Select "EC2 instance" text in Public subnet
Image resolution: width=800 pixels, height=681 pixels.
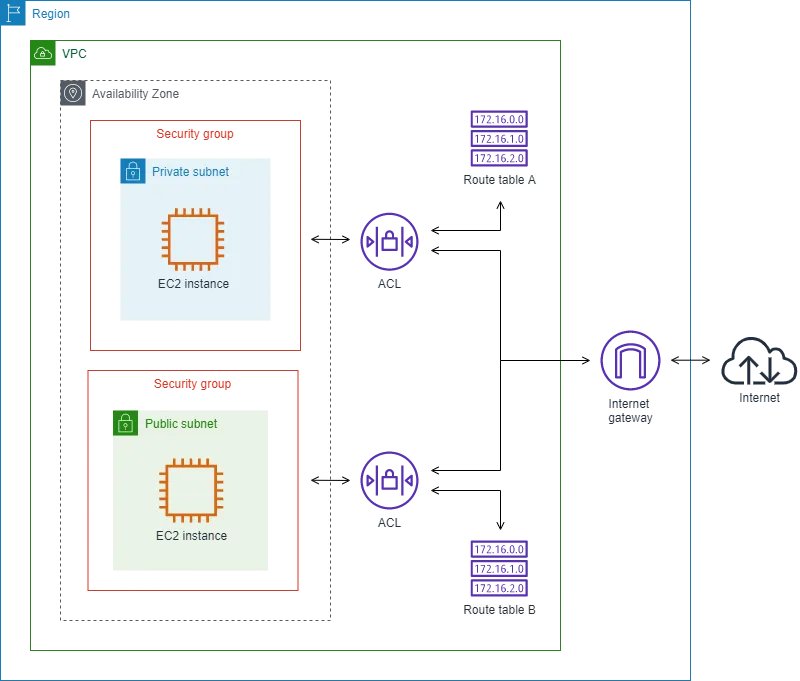click(x=191, y=536)
